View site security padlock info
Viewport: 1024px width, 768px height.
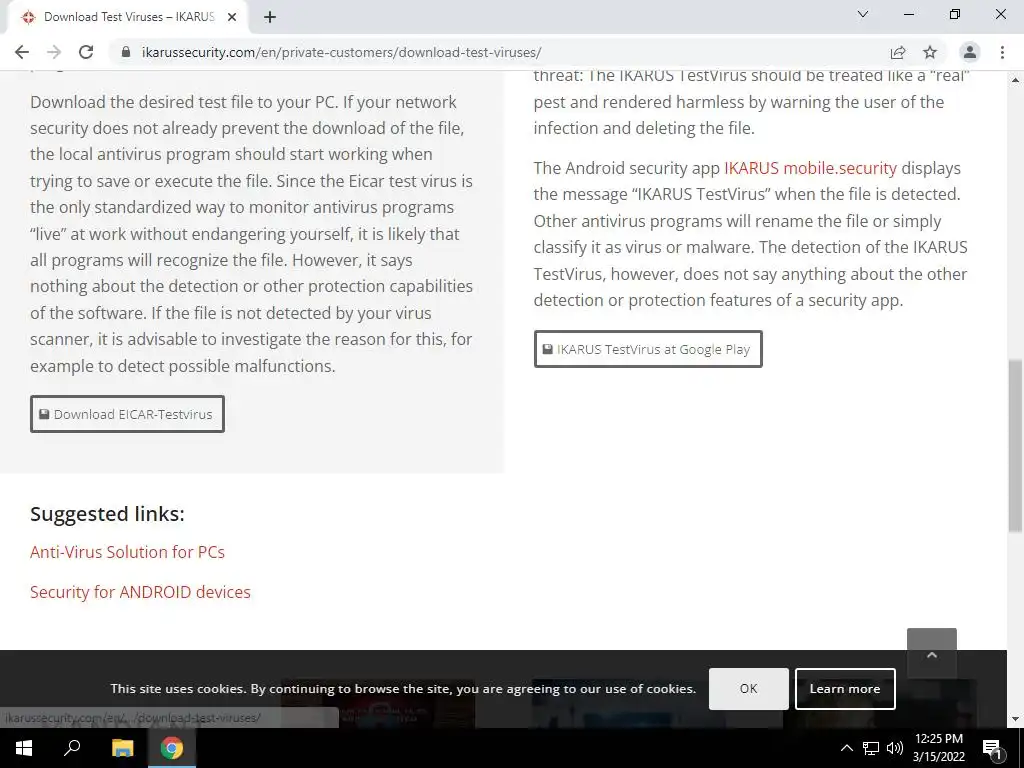[x=127, y=52]
